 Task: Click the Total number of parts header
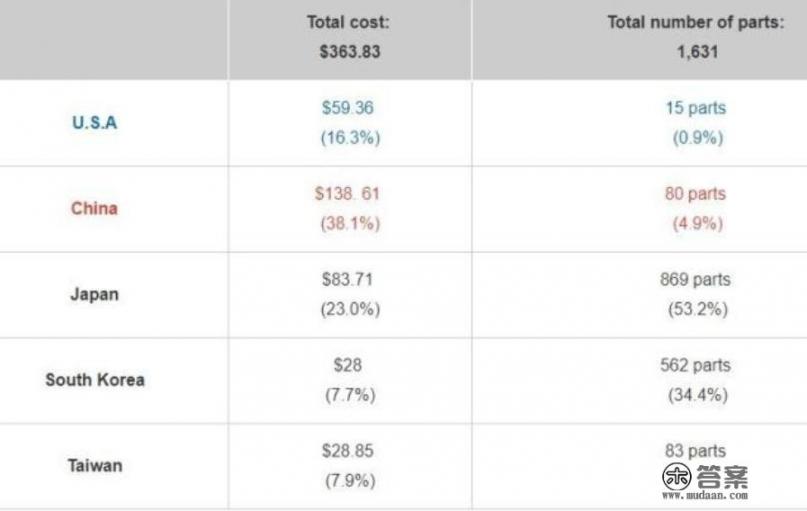[x=696, y=37]
